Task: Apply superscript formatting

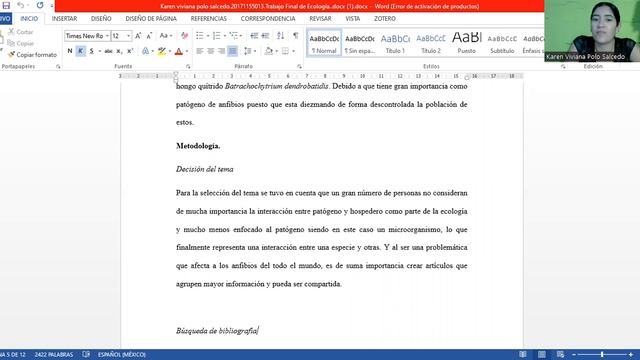Action: click(130, 51)
